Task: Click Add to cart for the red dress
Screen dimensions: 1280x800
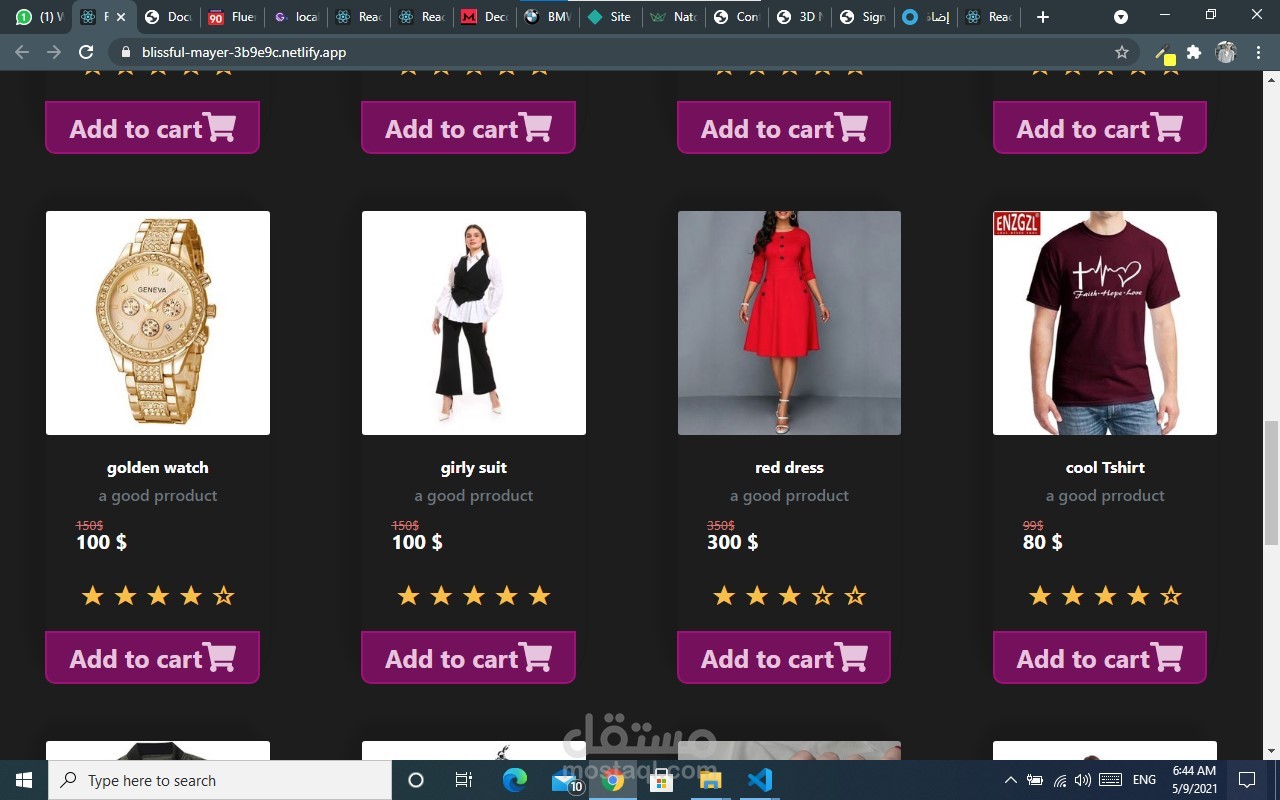Action: pyautogui.click(x=783, y=658)
